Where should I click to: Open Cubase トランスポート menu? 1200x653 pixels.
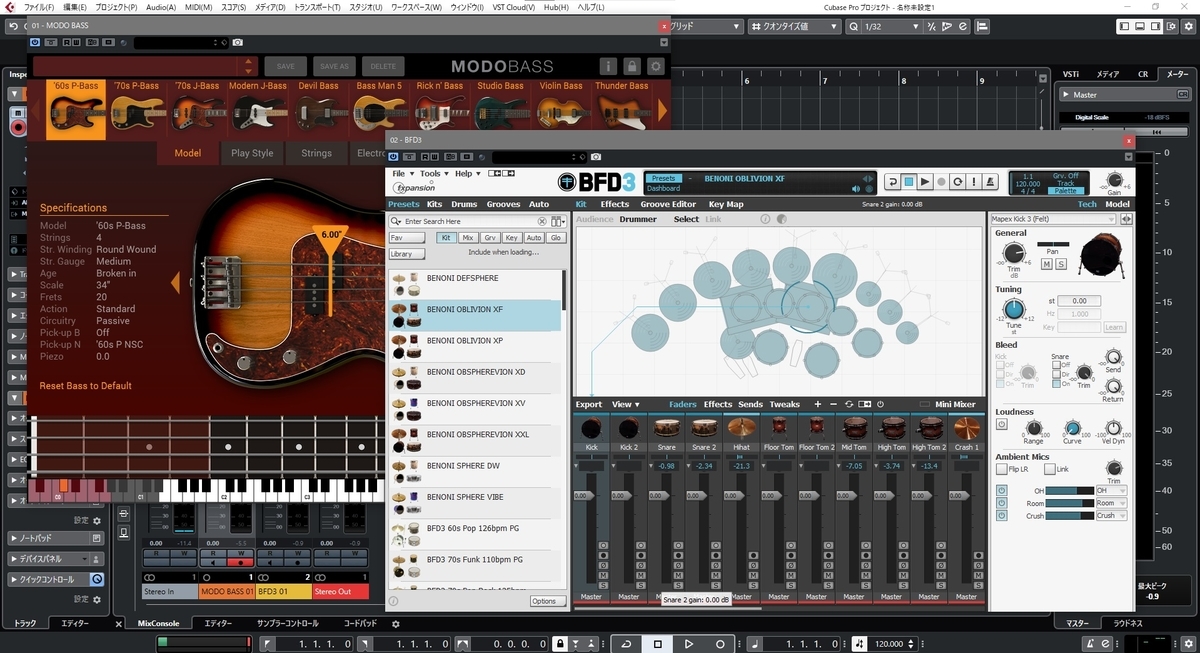tap(317, 7)
